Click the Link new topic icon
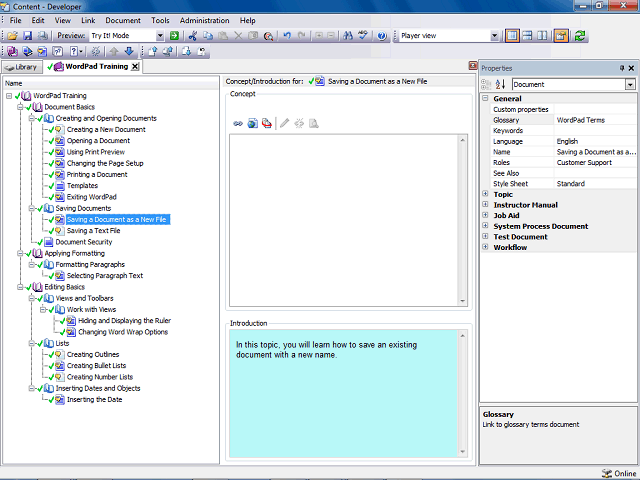 (x=42, y=51)
